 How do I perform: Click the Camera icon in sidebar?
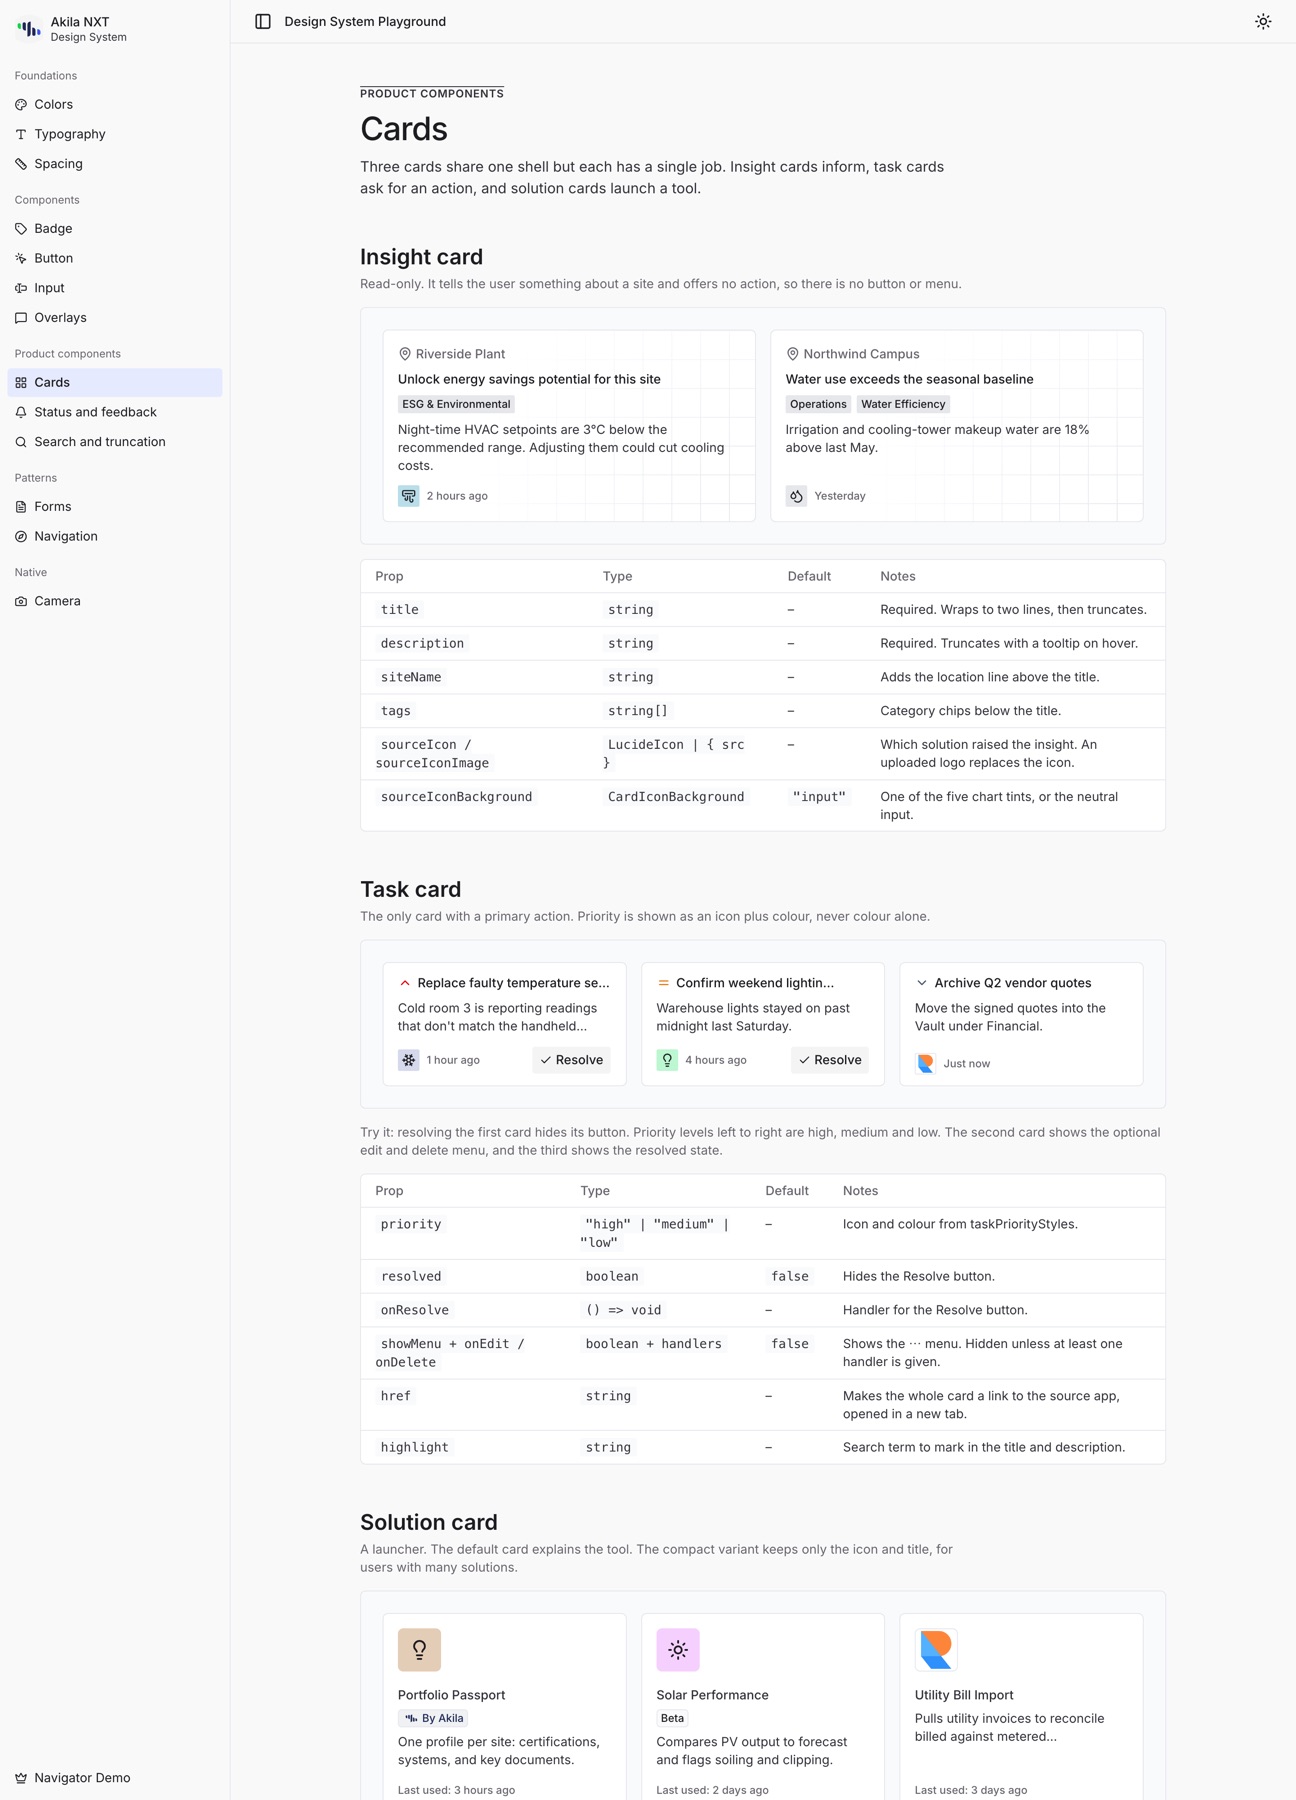coord(21,601)
